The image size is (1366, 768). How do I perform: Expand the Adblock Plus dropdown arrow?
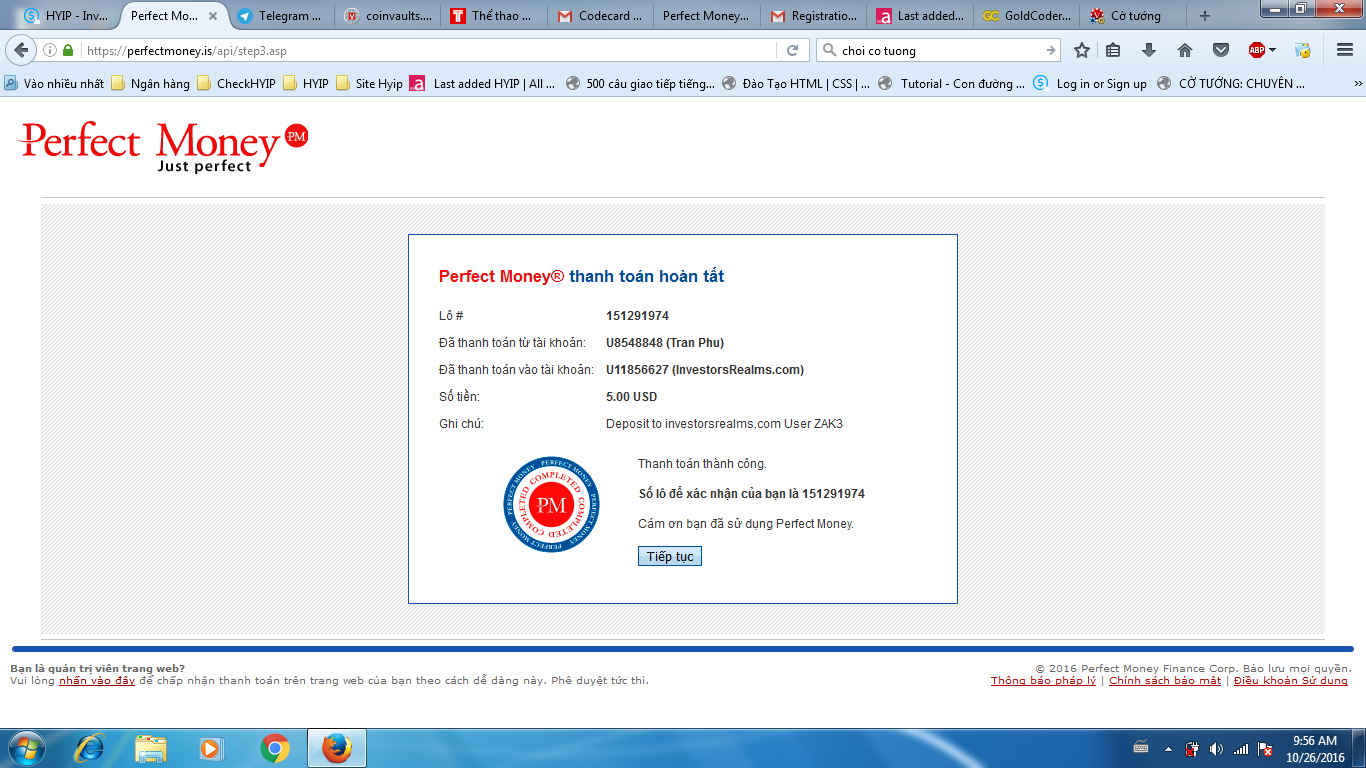click(1272, 50)
